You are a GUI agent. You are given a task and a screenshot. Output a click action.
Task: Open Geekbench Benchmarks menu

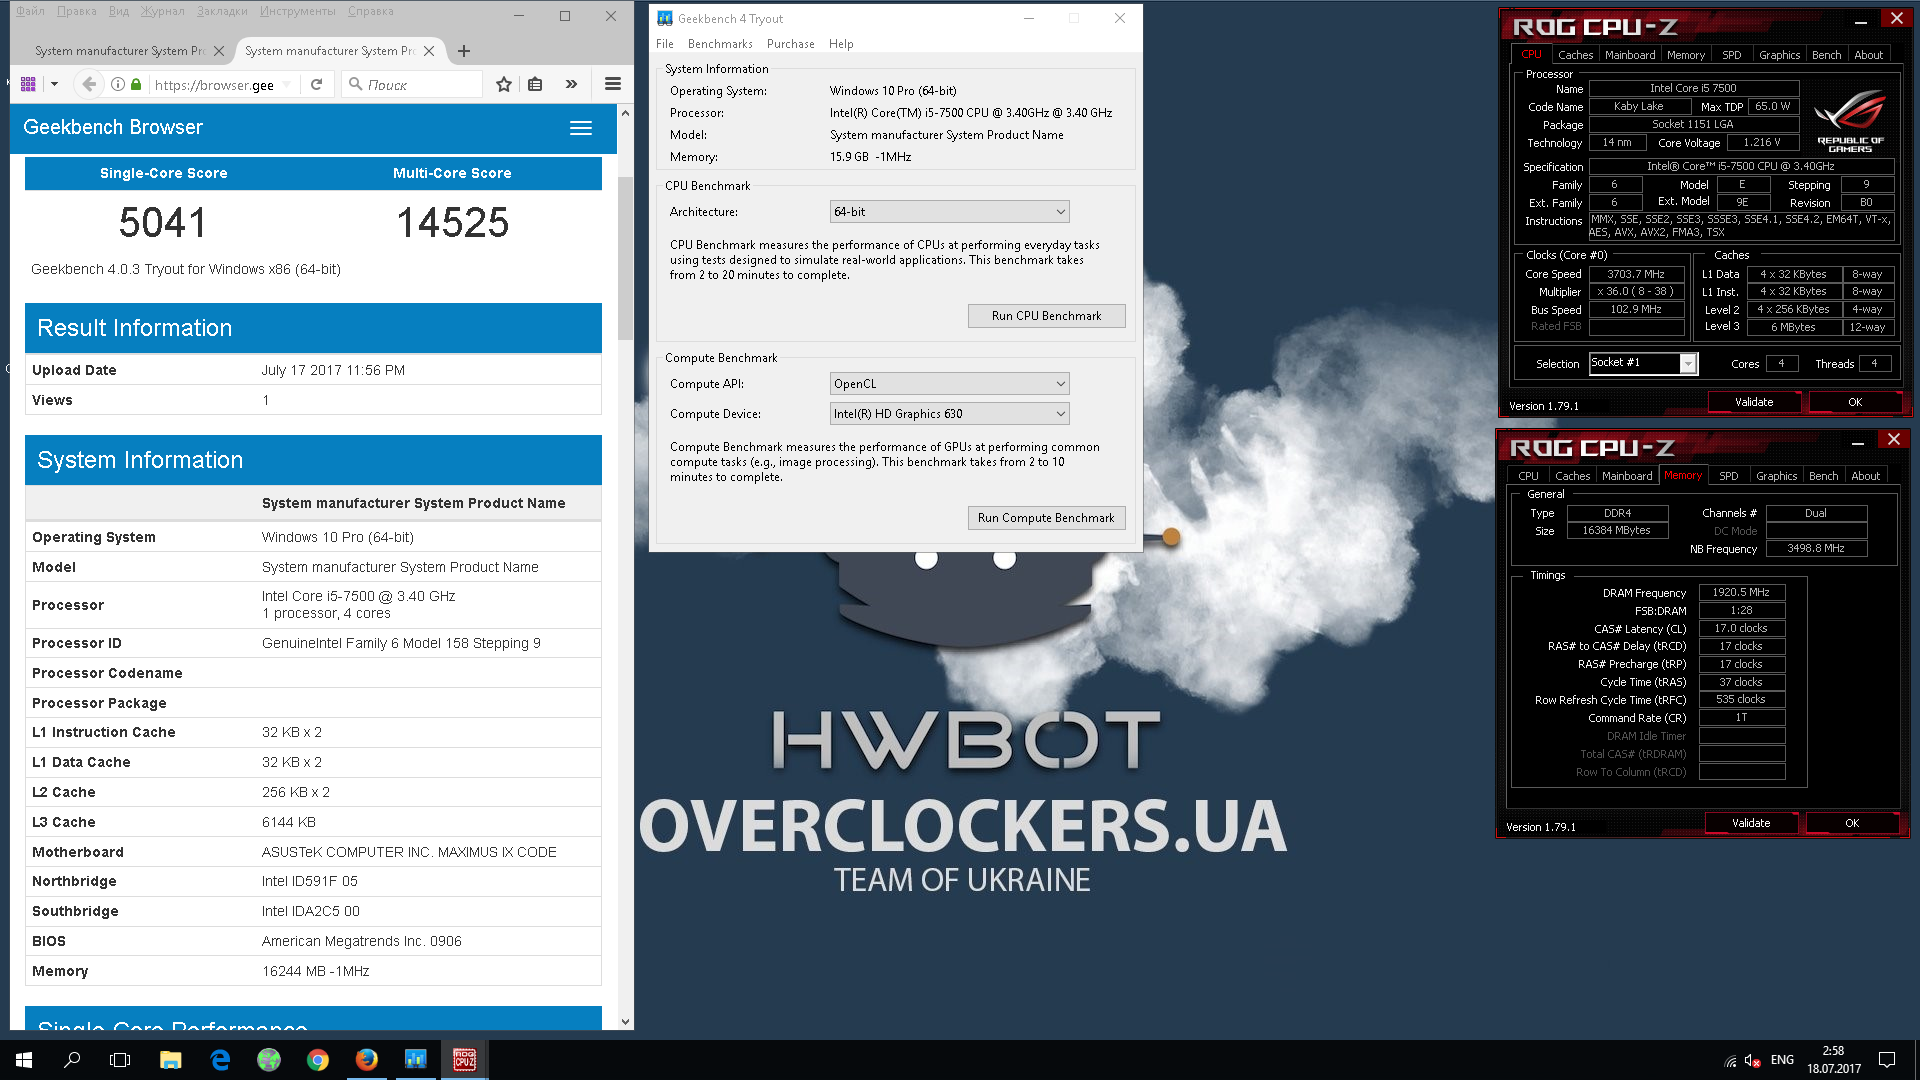pos(720,44)
